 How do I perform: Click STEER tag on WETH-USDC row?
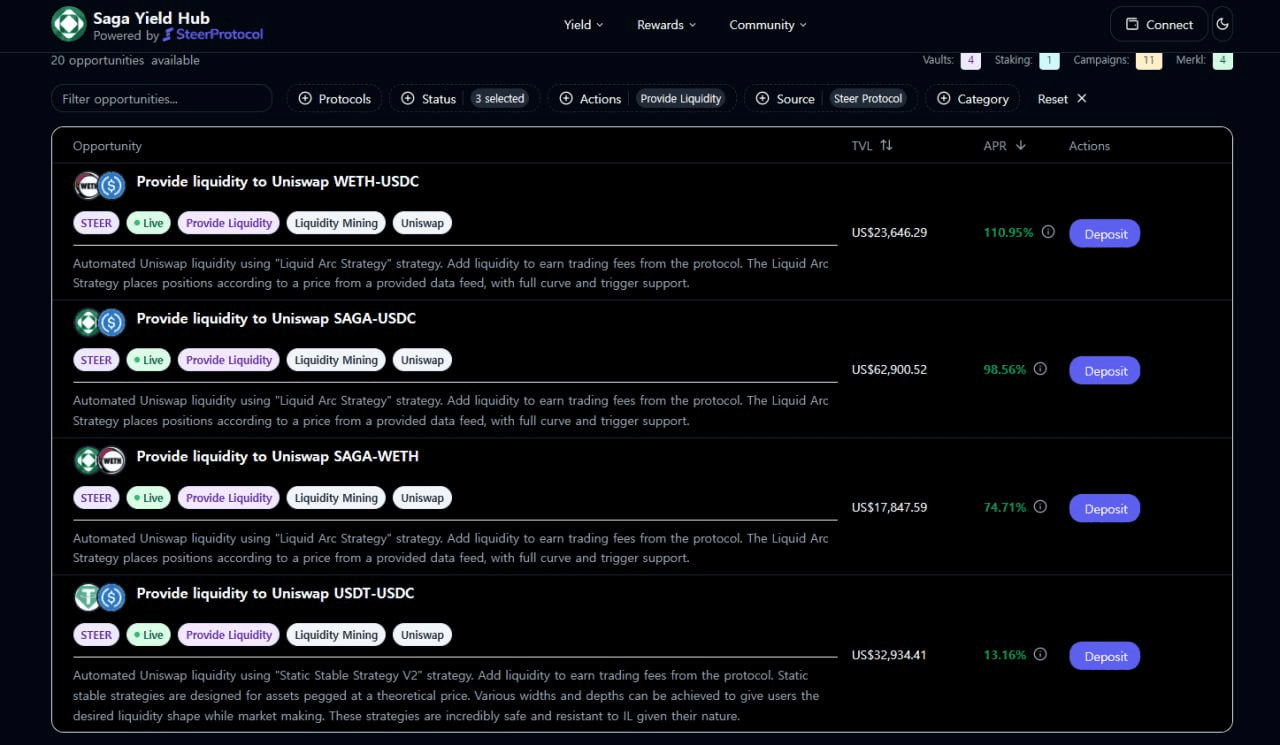click(x=96, y=223)
